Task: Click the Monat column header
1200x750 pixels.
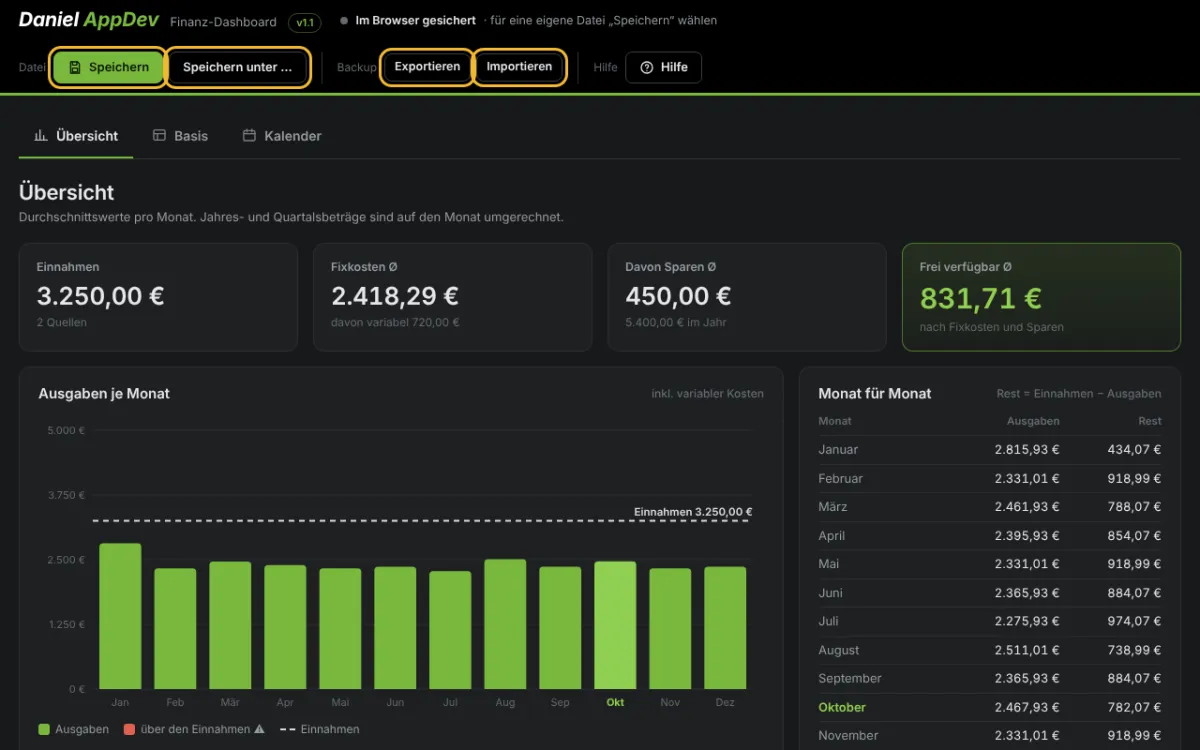Action: (x=835, y=421)
